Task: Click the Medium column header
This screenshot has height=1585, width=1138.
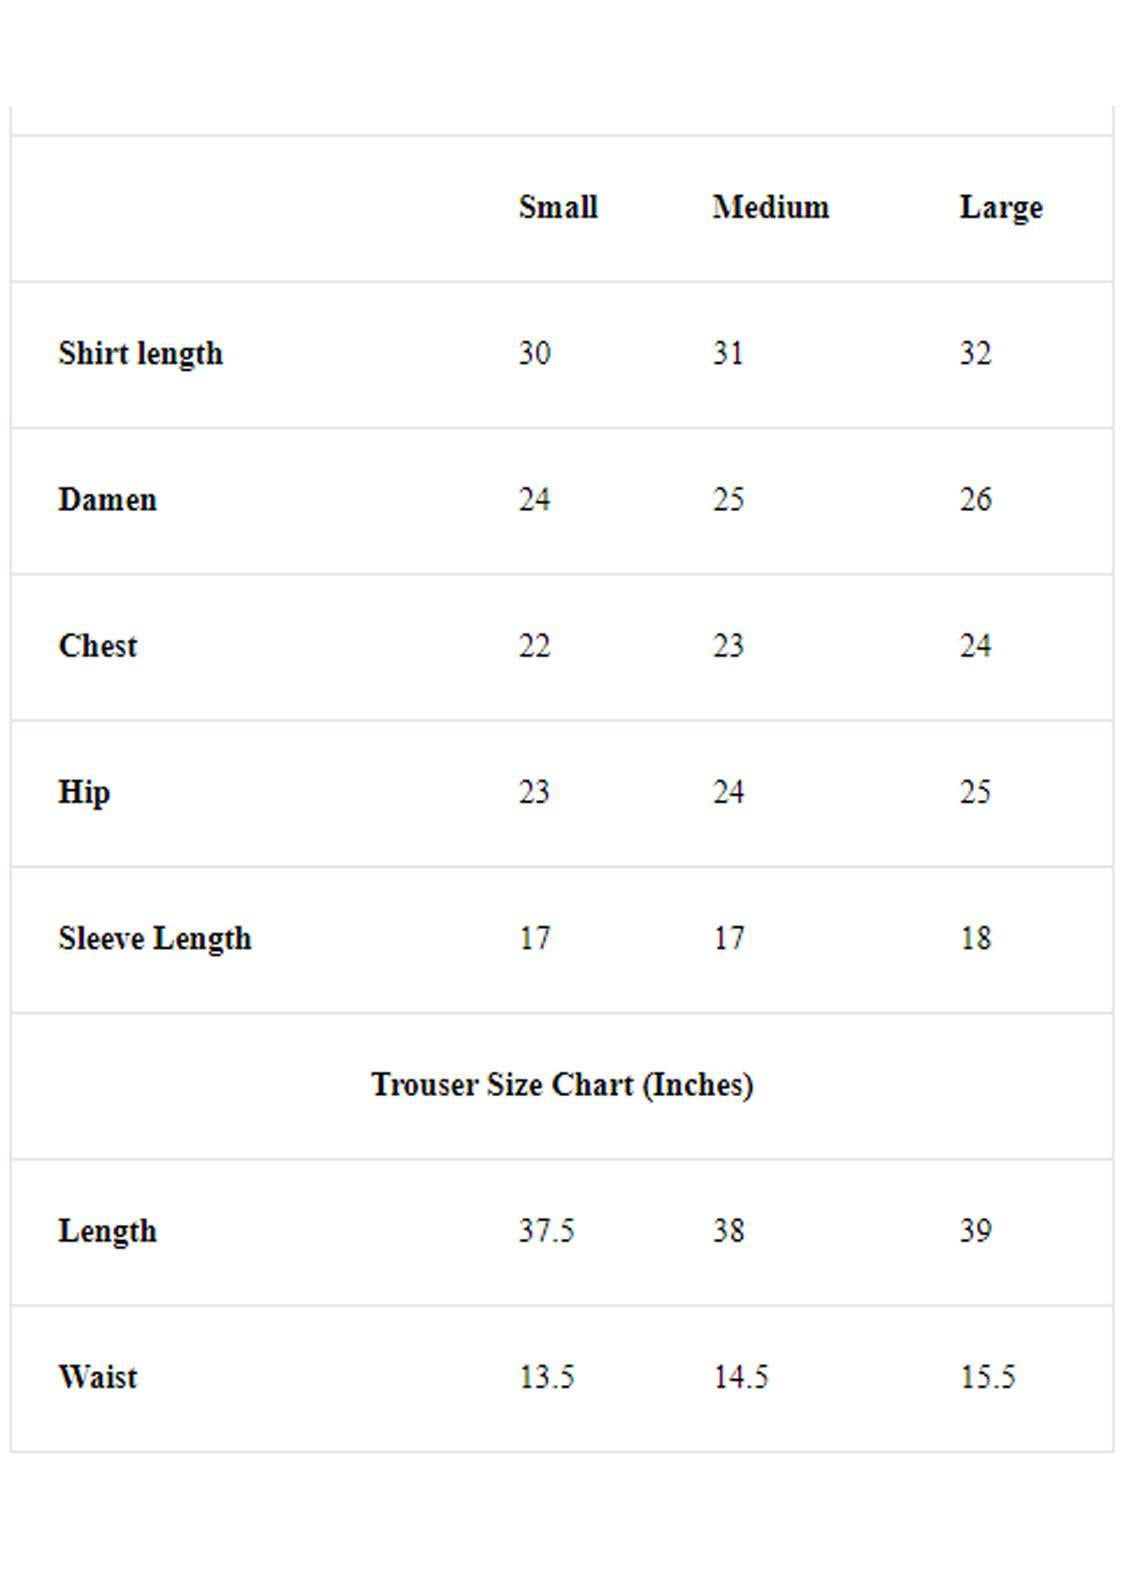Action: click(x=770, y=207)
